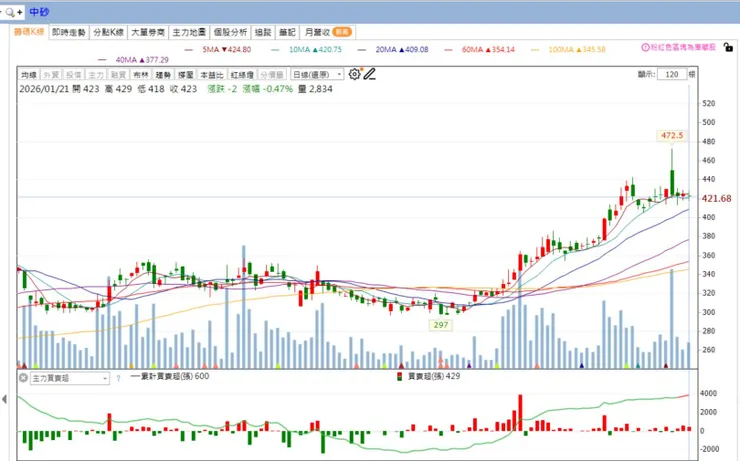Toggle the 主力 overlay button
The image size is (740, 461).
coord(96,75)
